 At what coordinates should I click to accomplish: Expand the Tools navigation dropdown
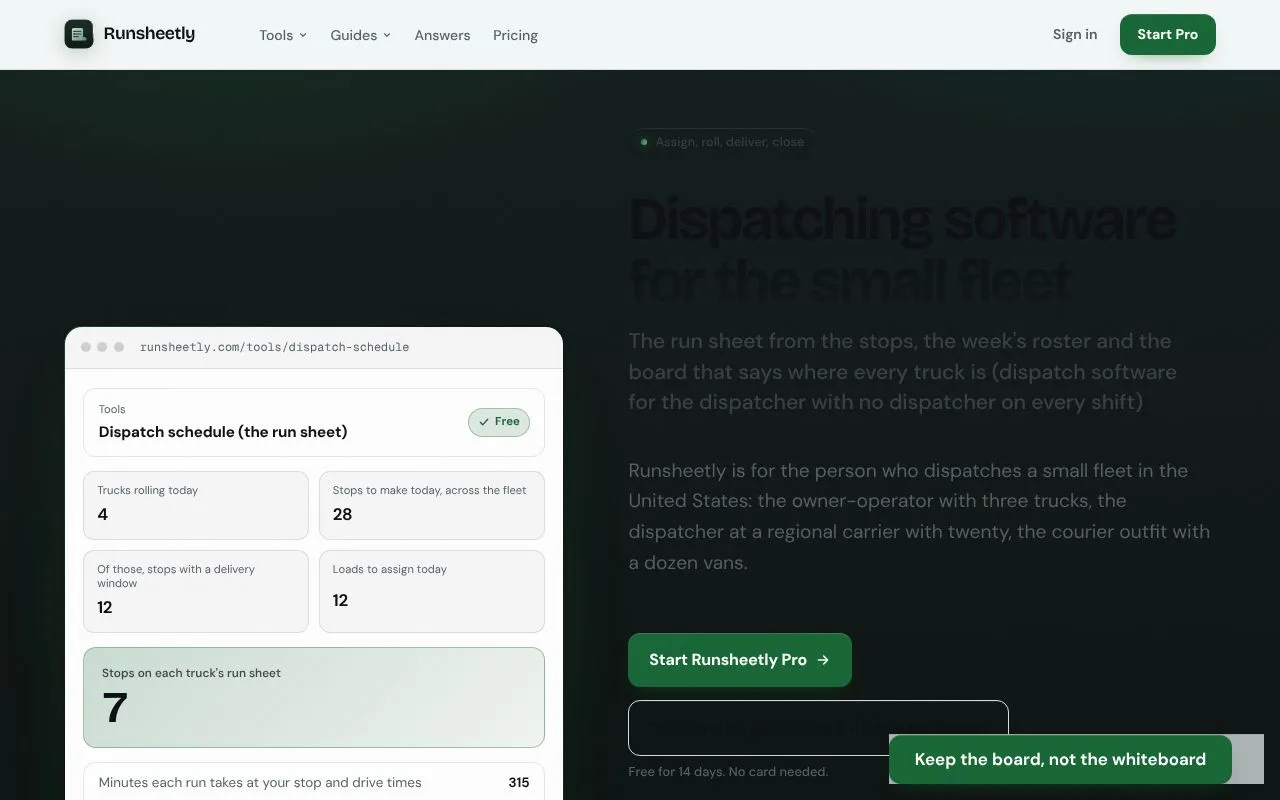(283, 35)
